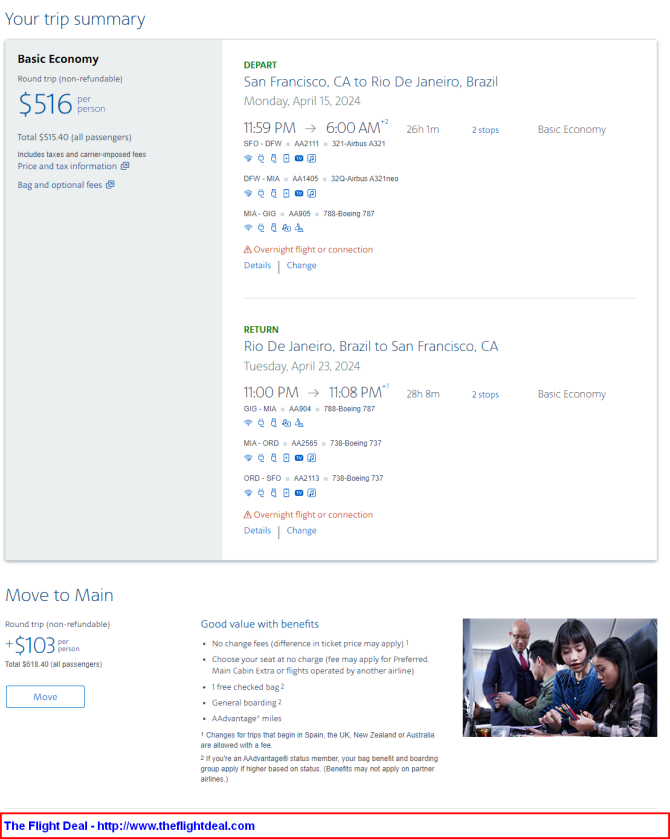The width and height of the screenshot is (670, 839).
Task: Click the power outlet icon for flight AA904
Action: coord(260,423)
